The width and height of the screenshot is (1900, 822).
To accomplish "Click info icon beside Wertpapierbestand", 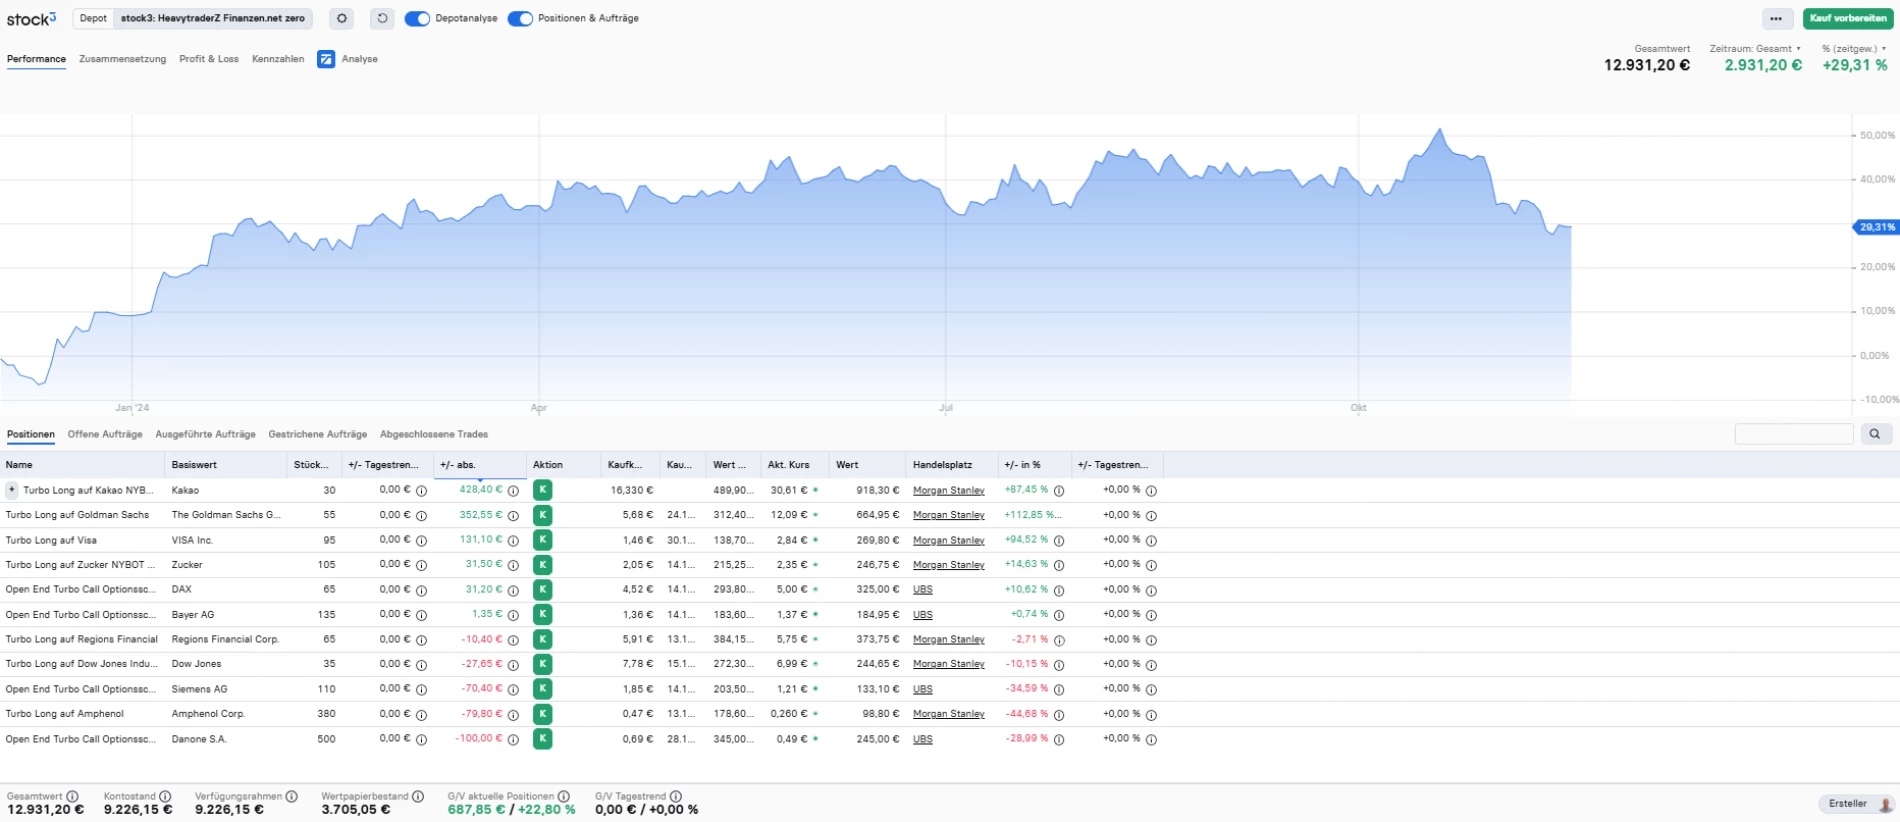I will [418, 796].
